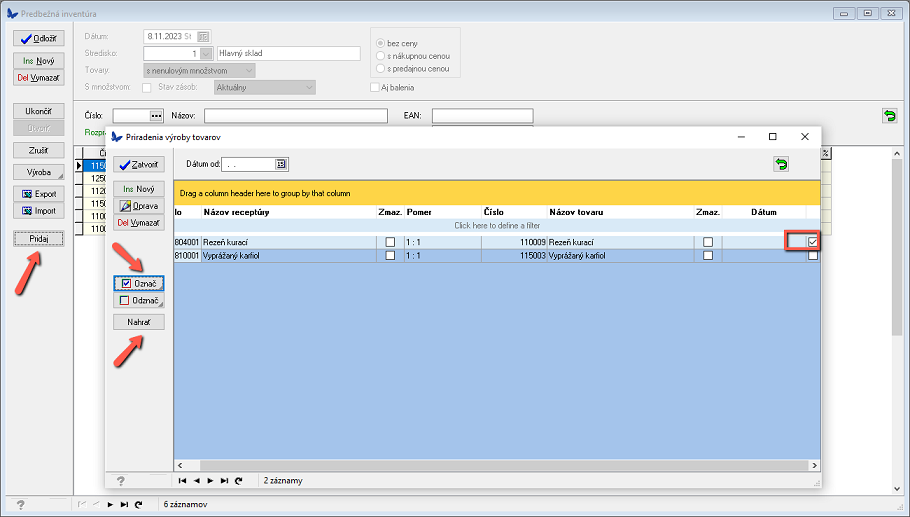Click the Názov search input field

coord(295,116)
